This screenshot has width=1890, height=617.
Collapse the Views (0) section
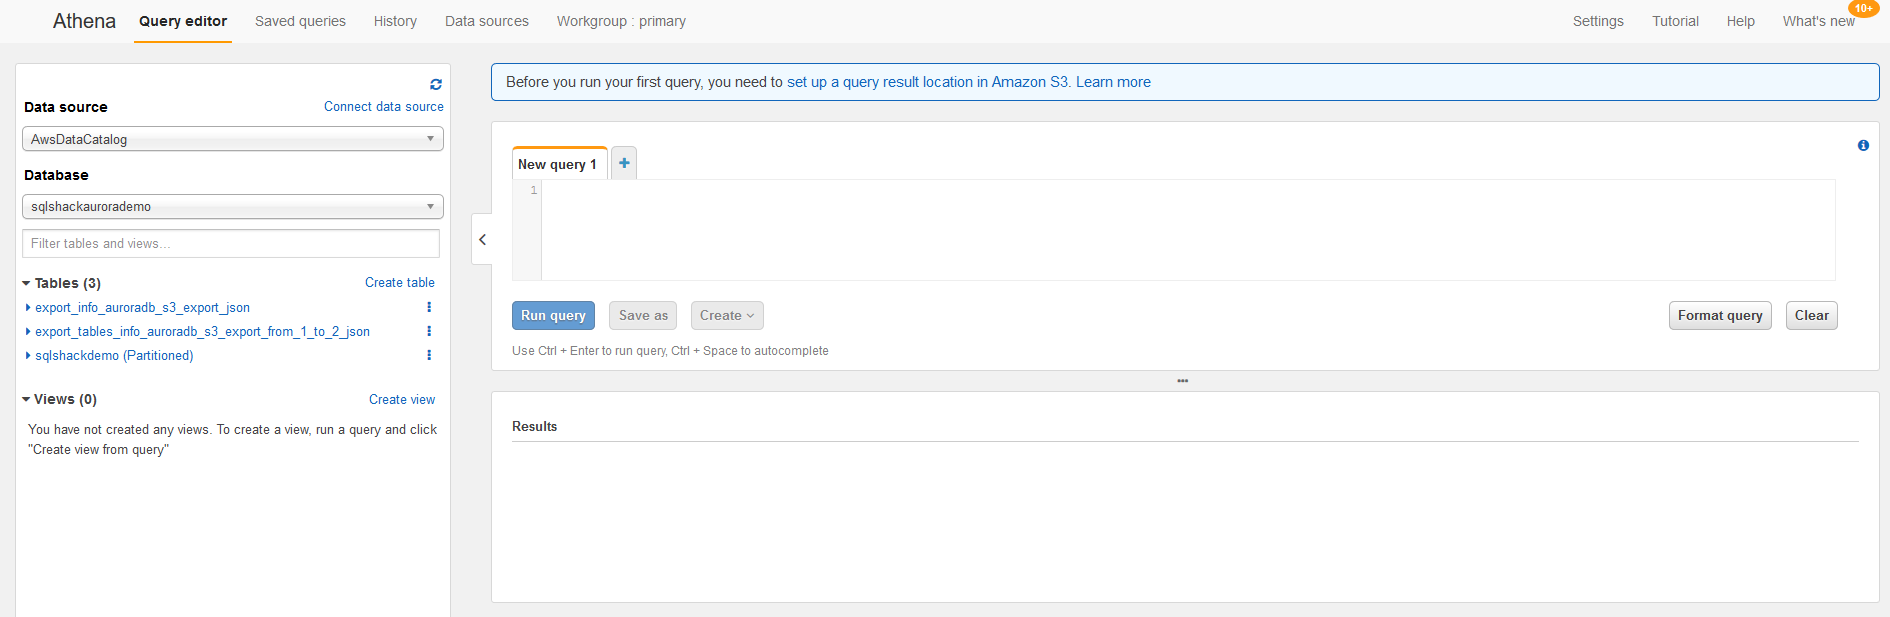click(27, 400)
